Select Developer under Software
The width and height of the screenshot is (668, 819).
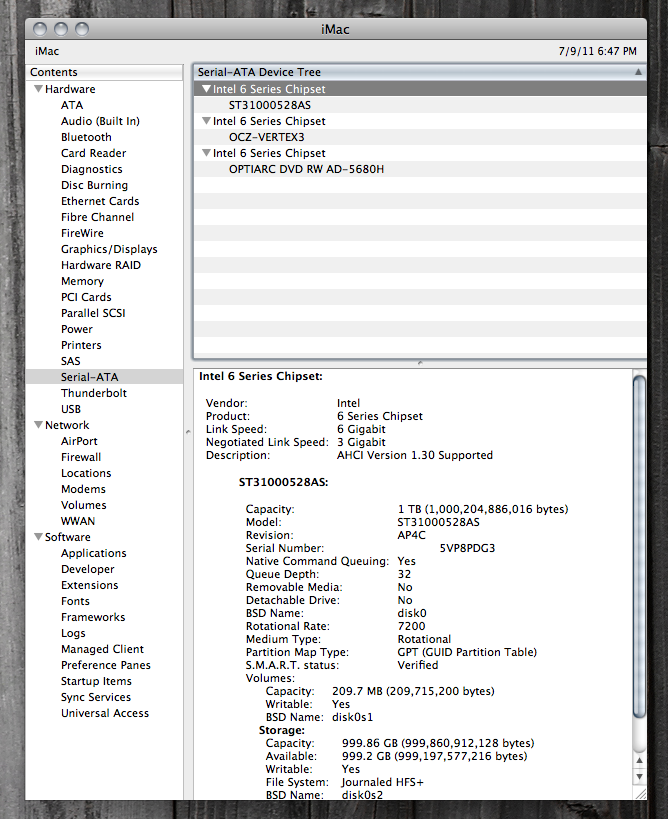click(87, 569)
